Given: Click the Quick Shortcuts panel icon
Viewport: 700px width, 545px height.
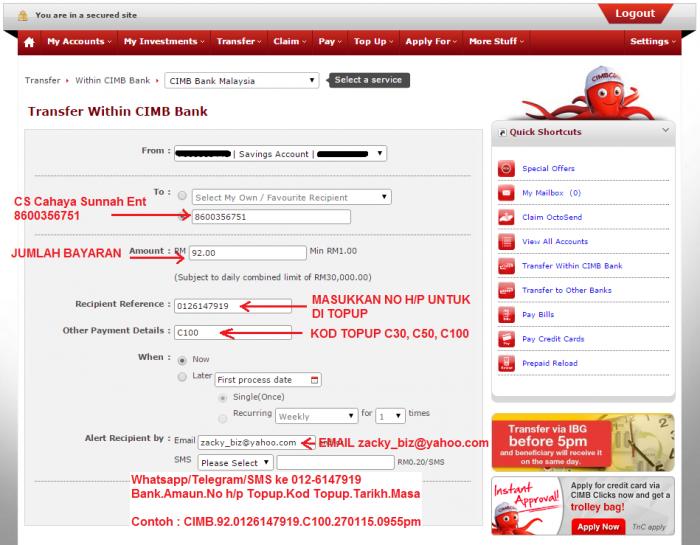Looking at the screenshot, I should (x=502, y=132).
